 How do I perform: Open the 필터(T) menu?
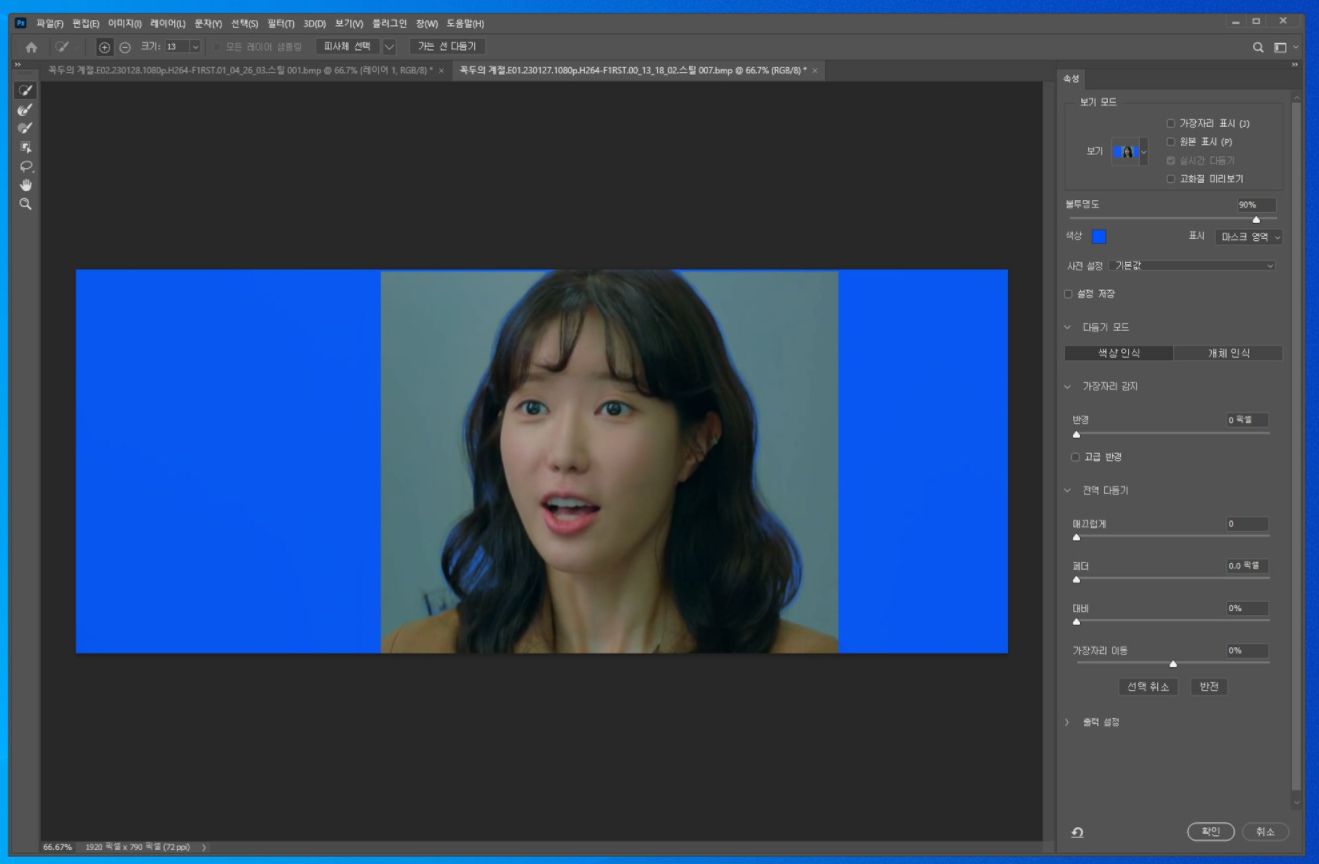click(283, 23)
